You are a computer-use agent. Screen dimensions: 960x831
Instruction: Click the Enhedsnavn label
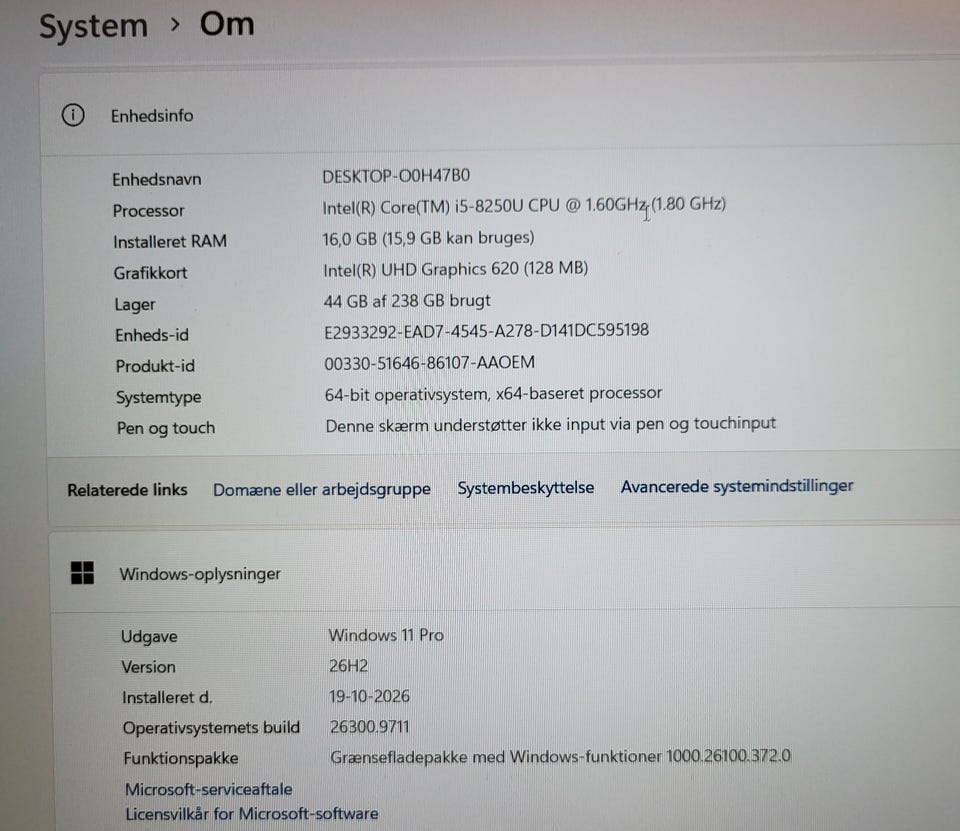[157, 179]
